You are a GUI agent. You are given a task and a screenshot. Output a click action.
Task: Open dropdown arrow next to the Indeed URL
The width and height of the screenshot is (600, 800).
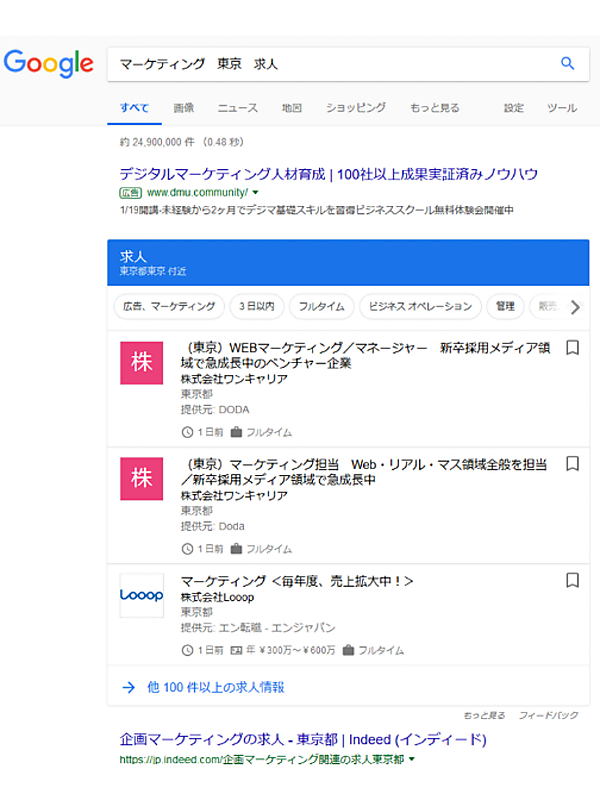pos(411,760)
